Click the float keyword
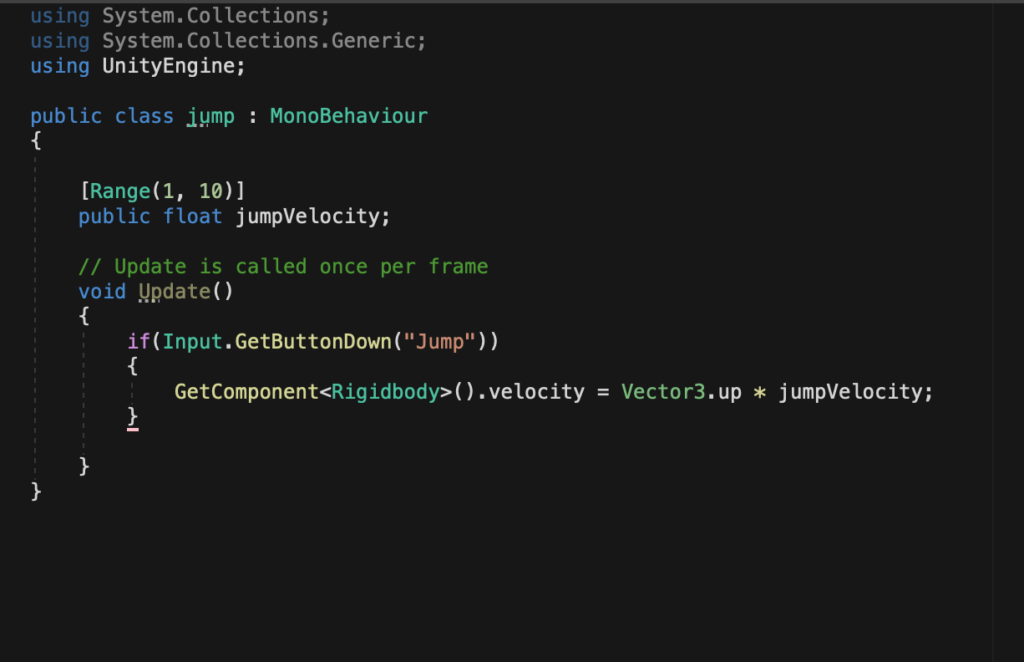1024x662 pixels. (192, 216)
